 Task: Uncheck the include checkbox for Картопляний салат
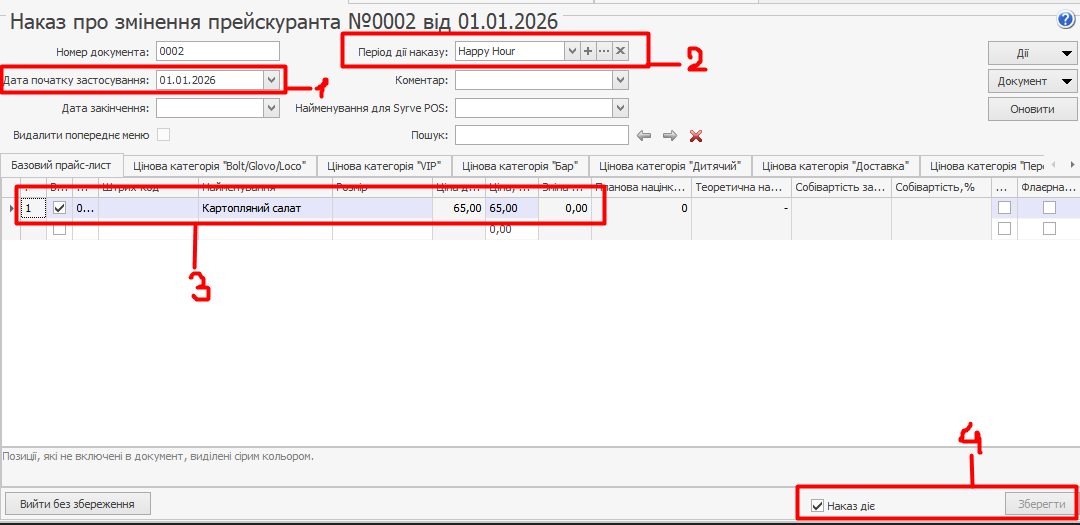59,208
